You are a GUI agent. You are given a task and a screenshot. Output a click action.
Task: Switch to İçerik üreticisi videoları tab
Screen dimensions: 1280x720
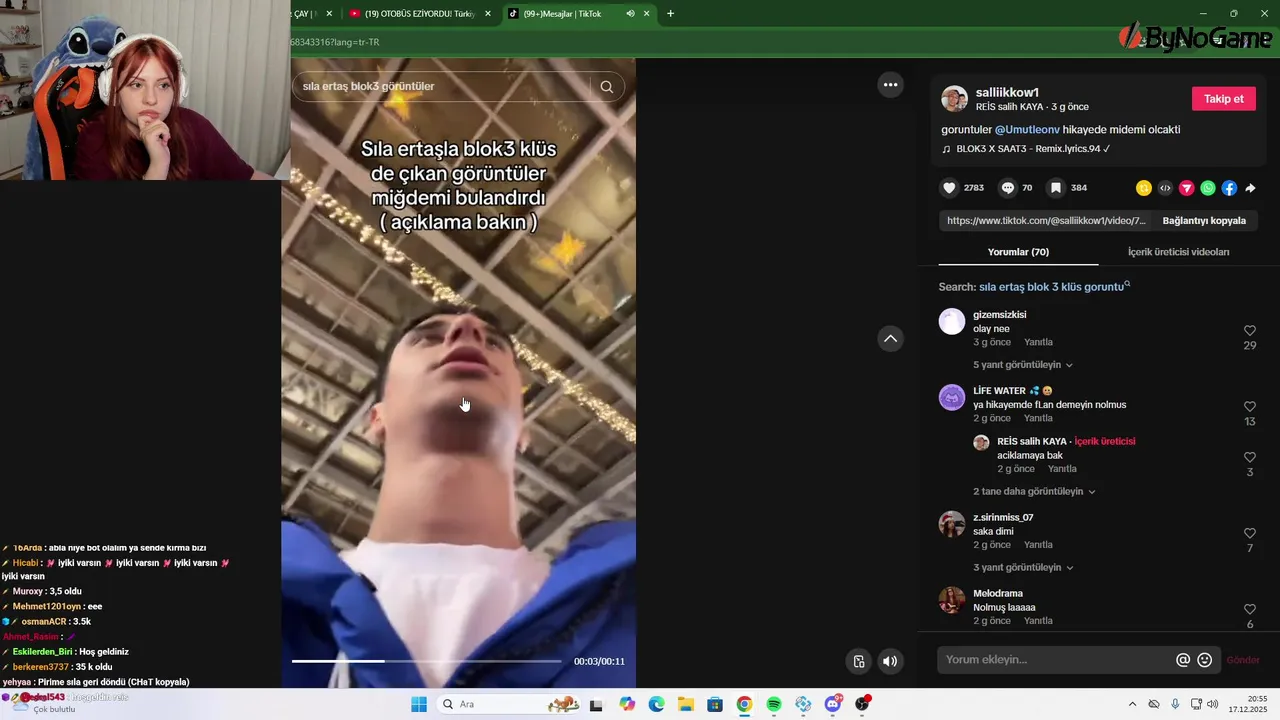coord(1178,252)
